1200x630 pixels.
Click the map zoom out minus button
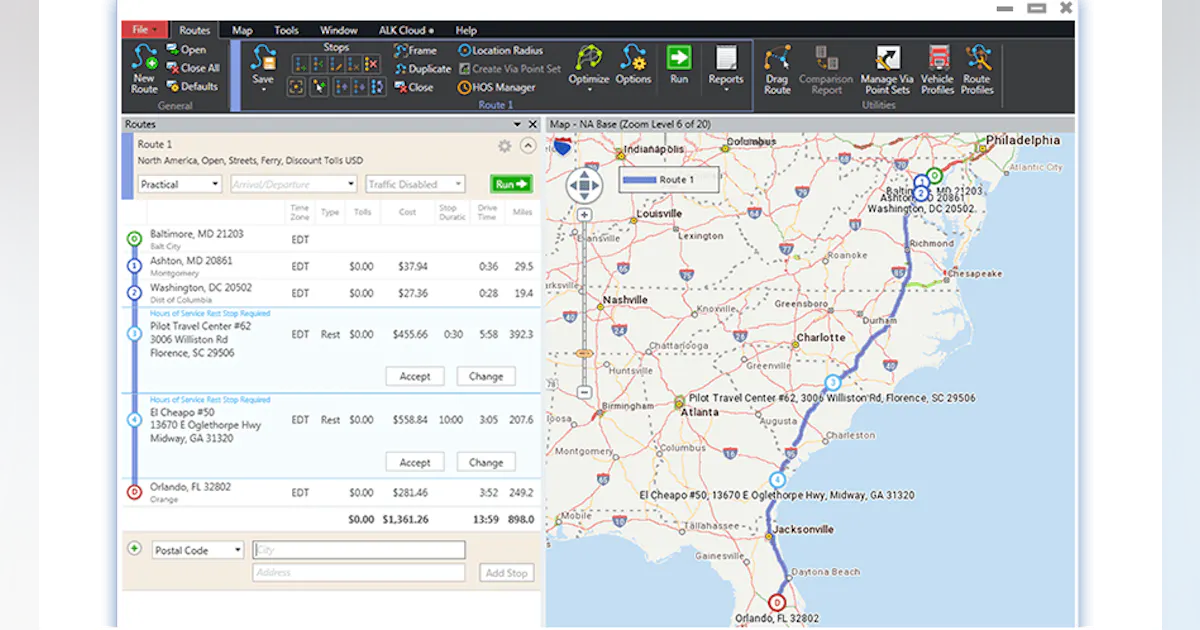pyautogui.click(x=584, y=393)
